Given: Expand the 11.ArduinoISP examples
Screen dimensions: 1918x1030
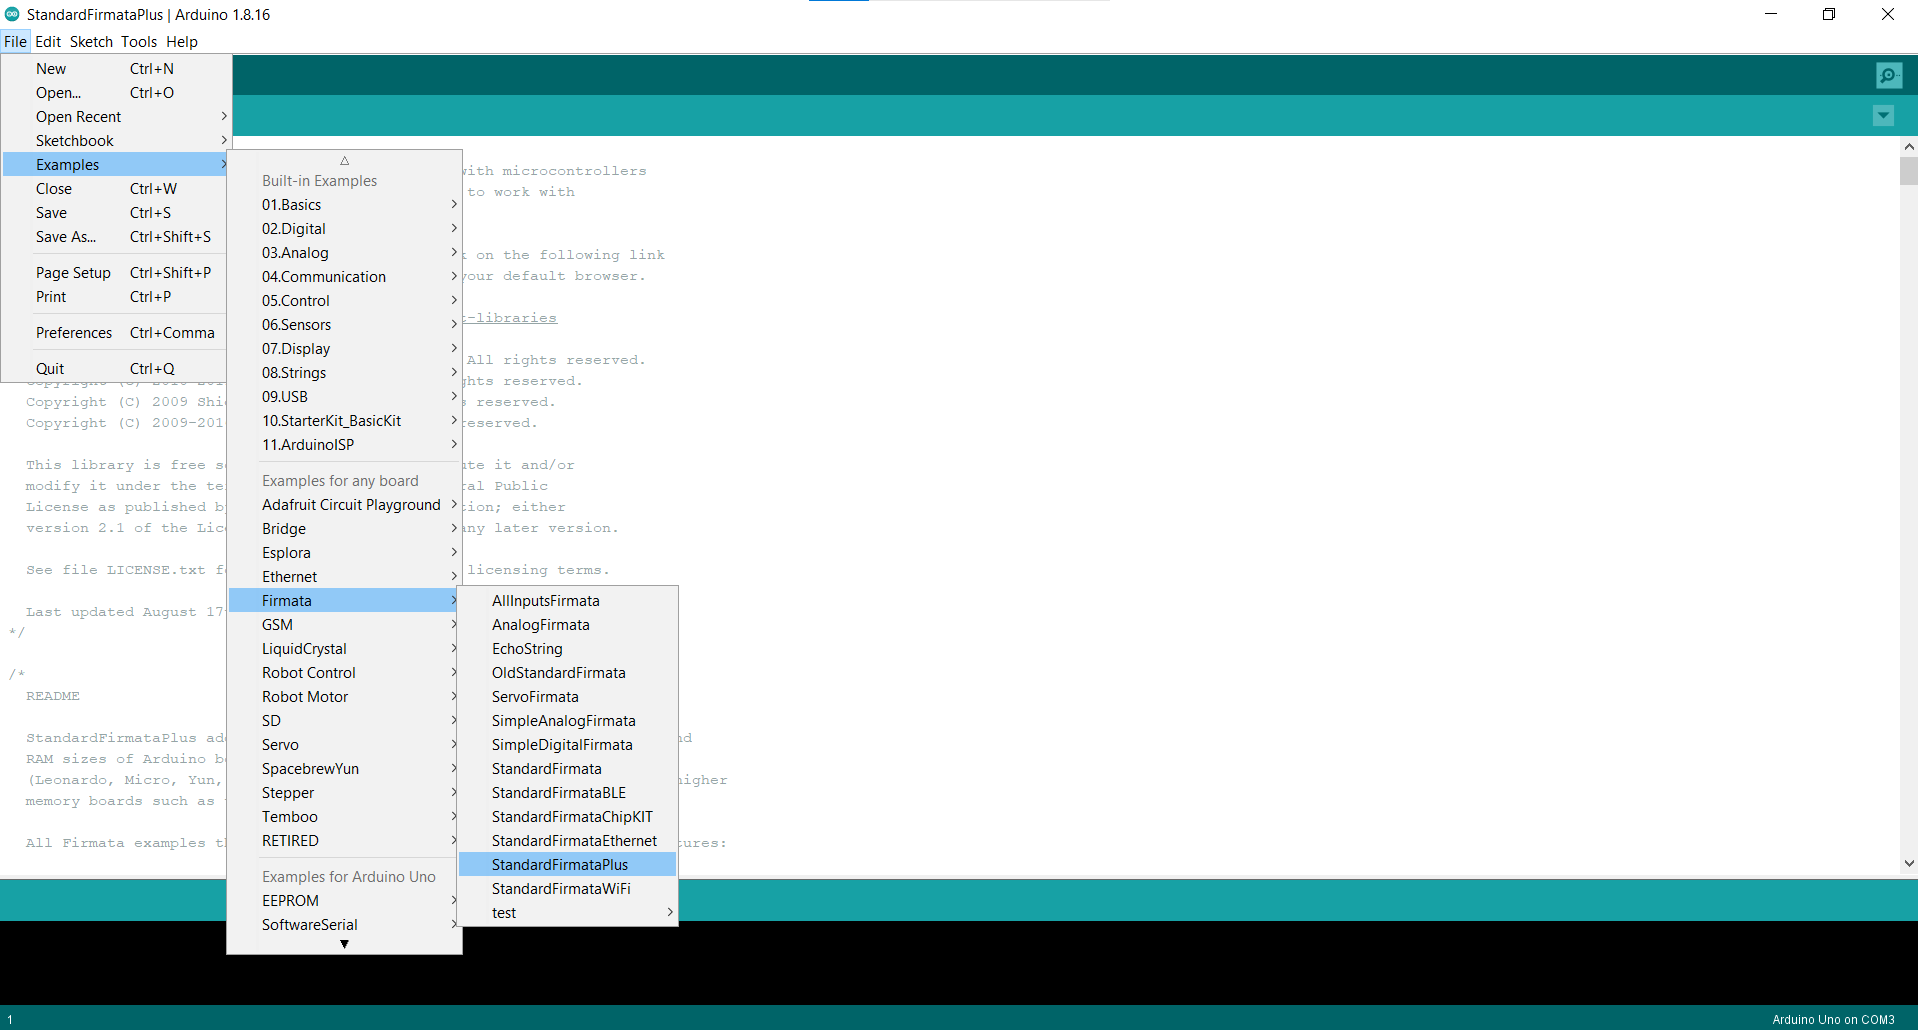Looking at the screenshot, I should click(344, 445).
